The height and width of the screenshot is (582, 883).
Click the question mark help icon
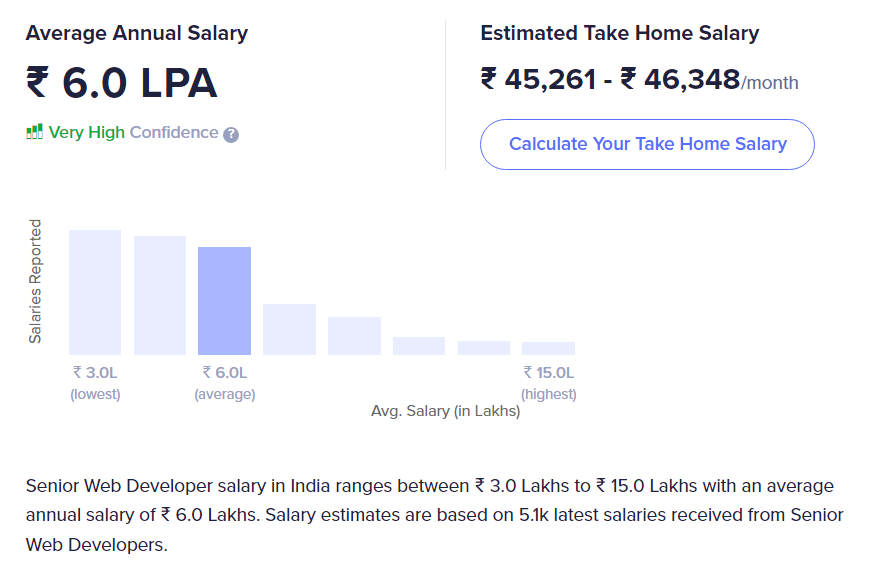(231, 132)
